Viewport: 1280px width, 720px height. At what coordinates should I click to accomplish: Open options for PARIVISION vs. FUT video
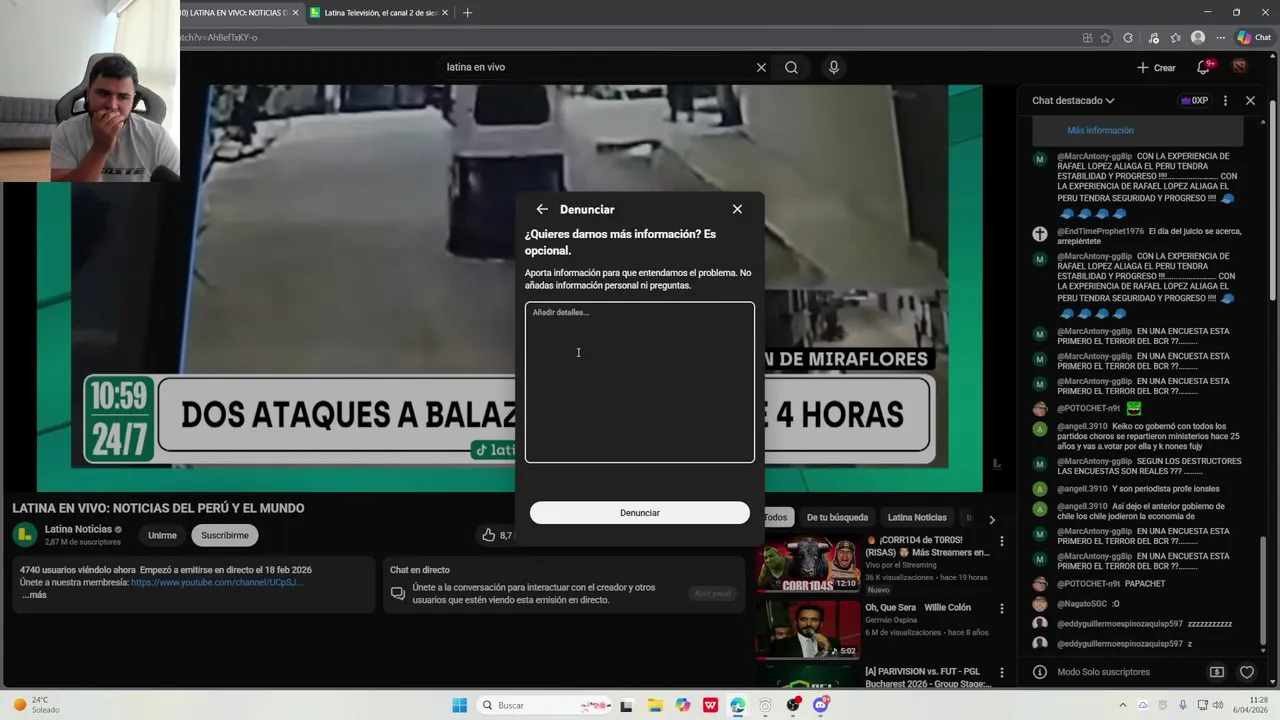[x=1001, y=672]
